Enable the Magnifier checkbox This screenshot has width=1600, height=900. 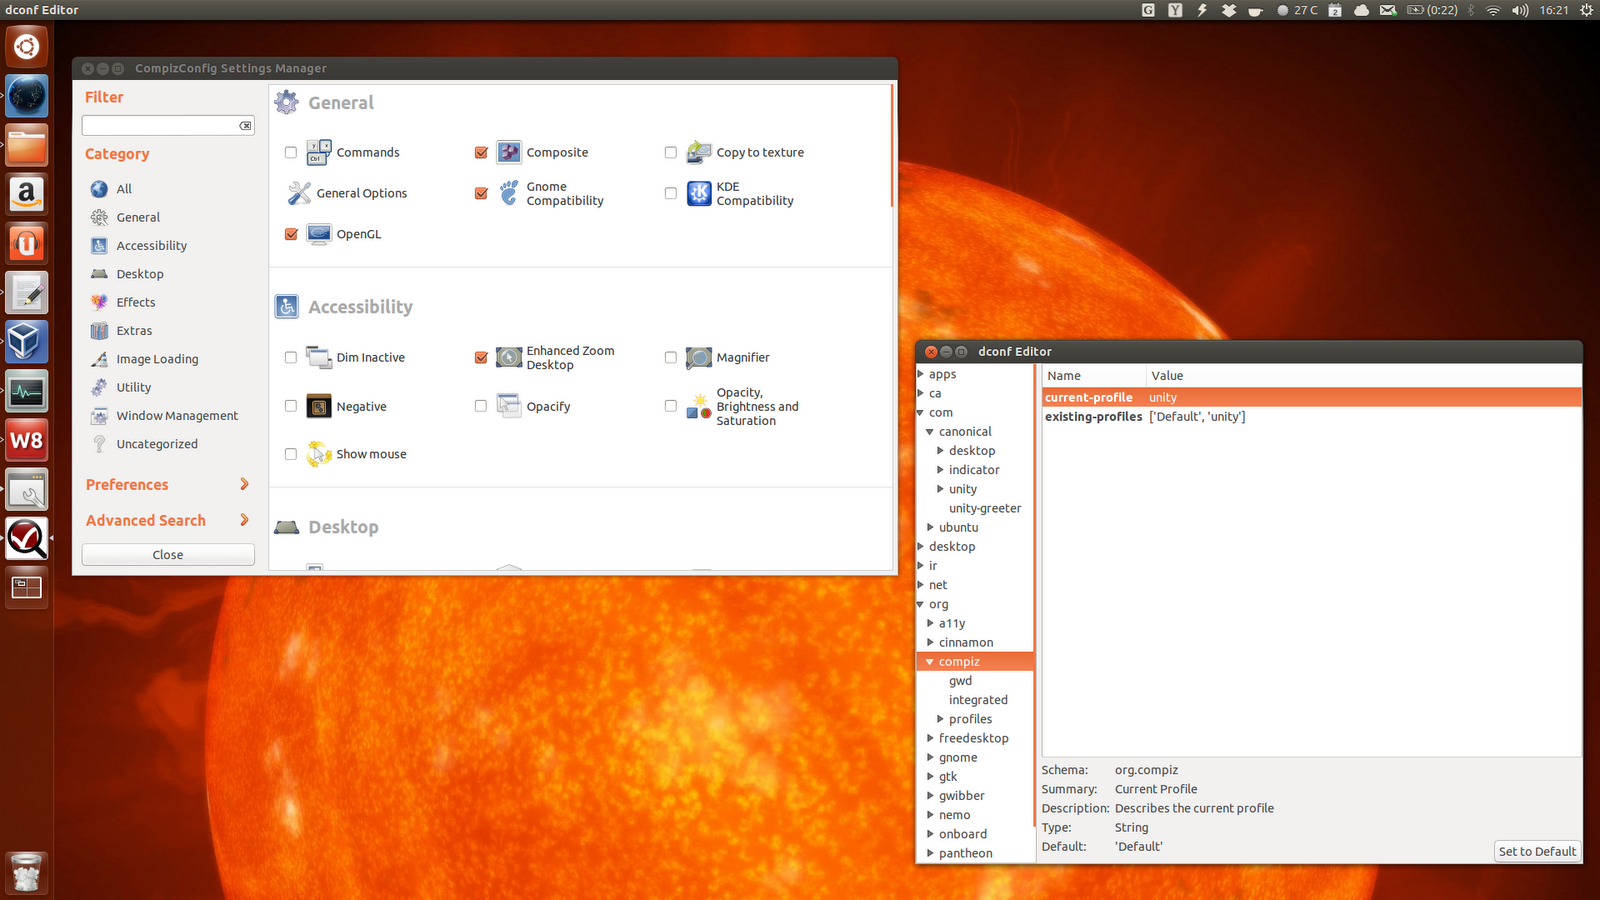(671, 357)
